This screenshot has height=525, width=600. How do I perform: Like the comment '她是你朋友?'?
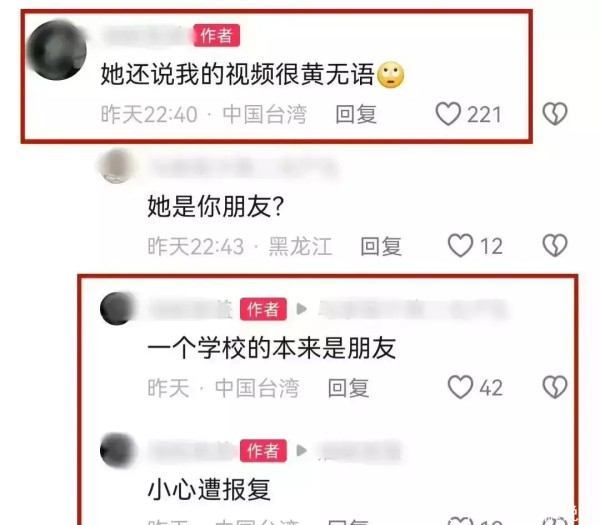[460, 245]
